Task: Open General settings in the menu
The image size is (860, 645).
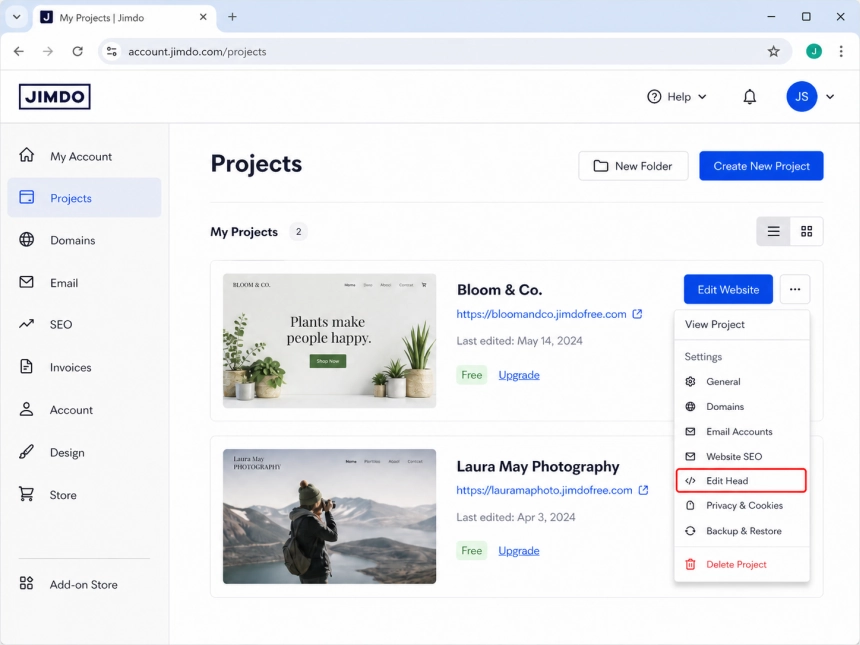Action: coord(742,381)
